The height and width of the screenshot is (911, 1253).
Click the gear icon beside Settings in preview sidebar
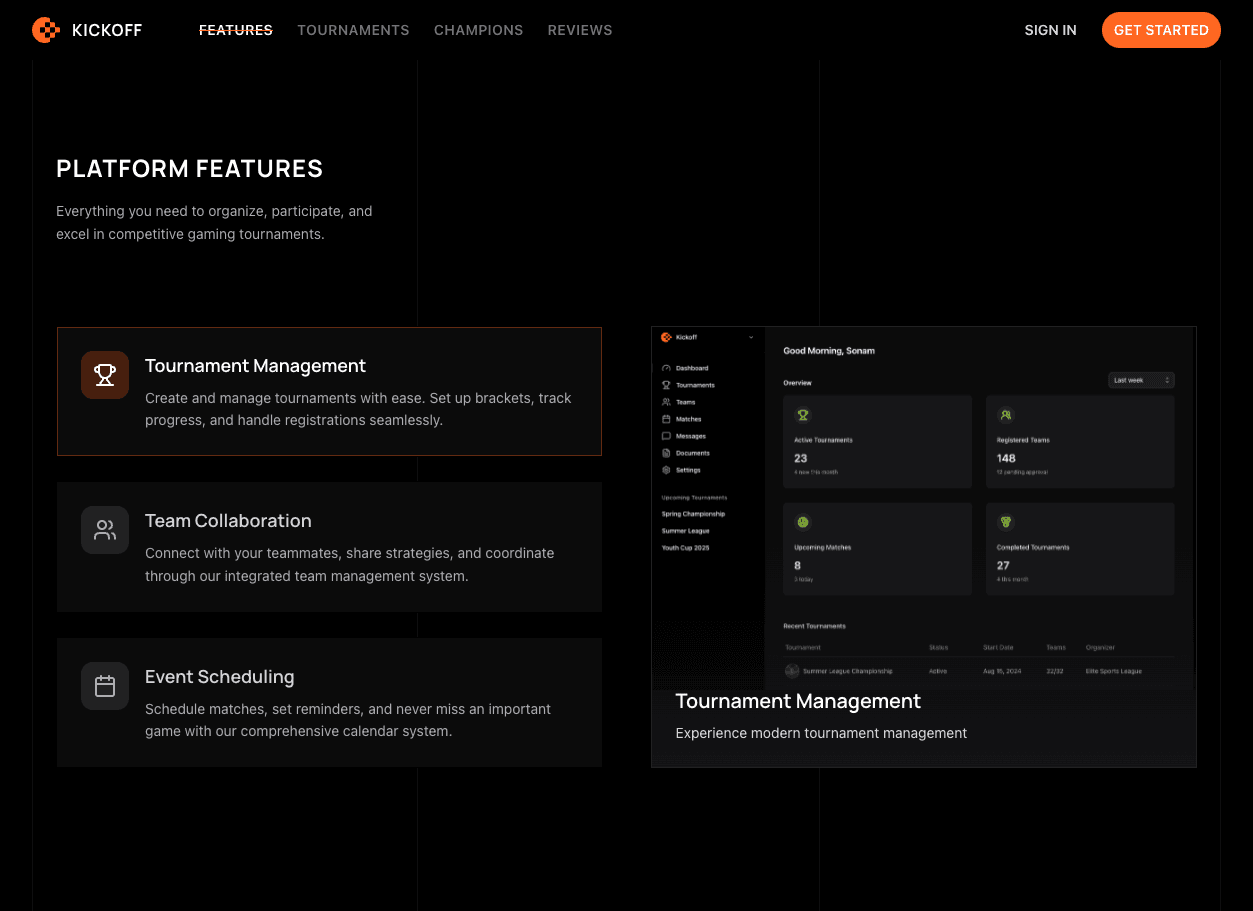(667, 470)
